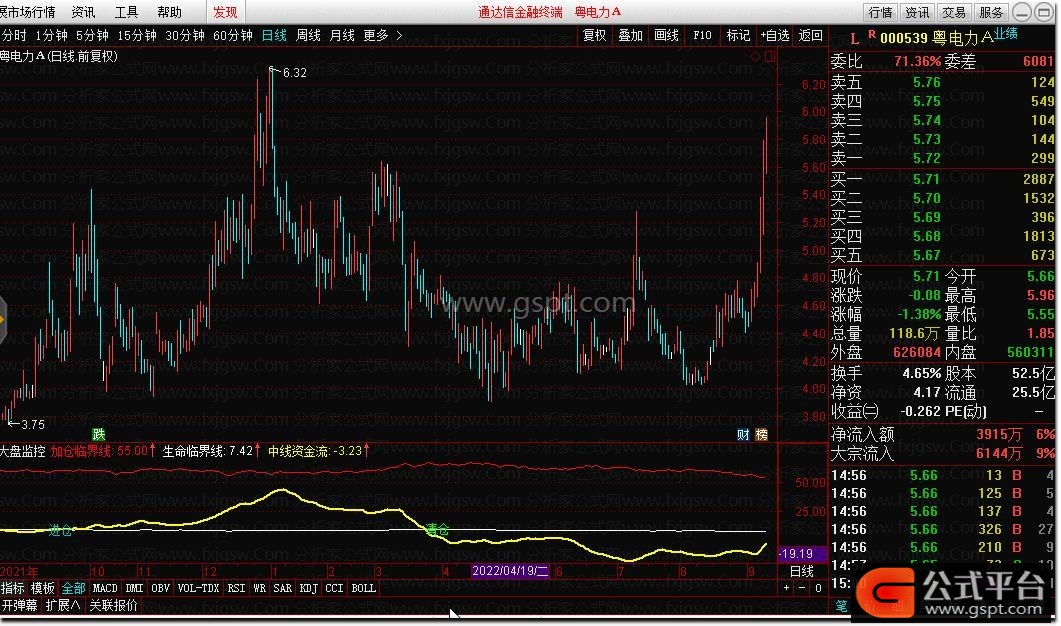Open the 市场行情 menu
The height and width of the screenshot is (626, 1061).
(28, 12)
